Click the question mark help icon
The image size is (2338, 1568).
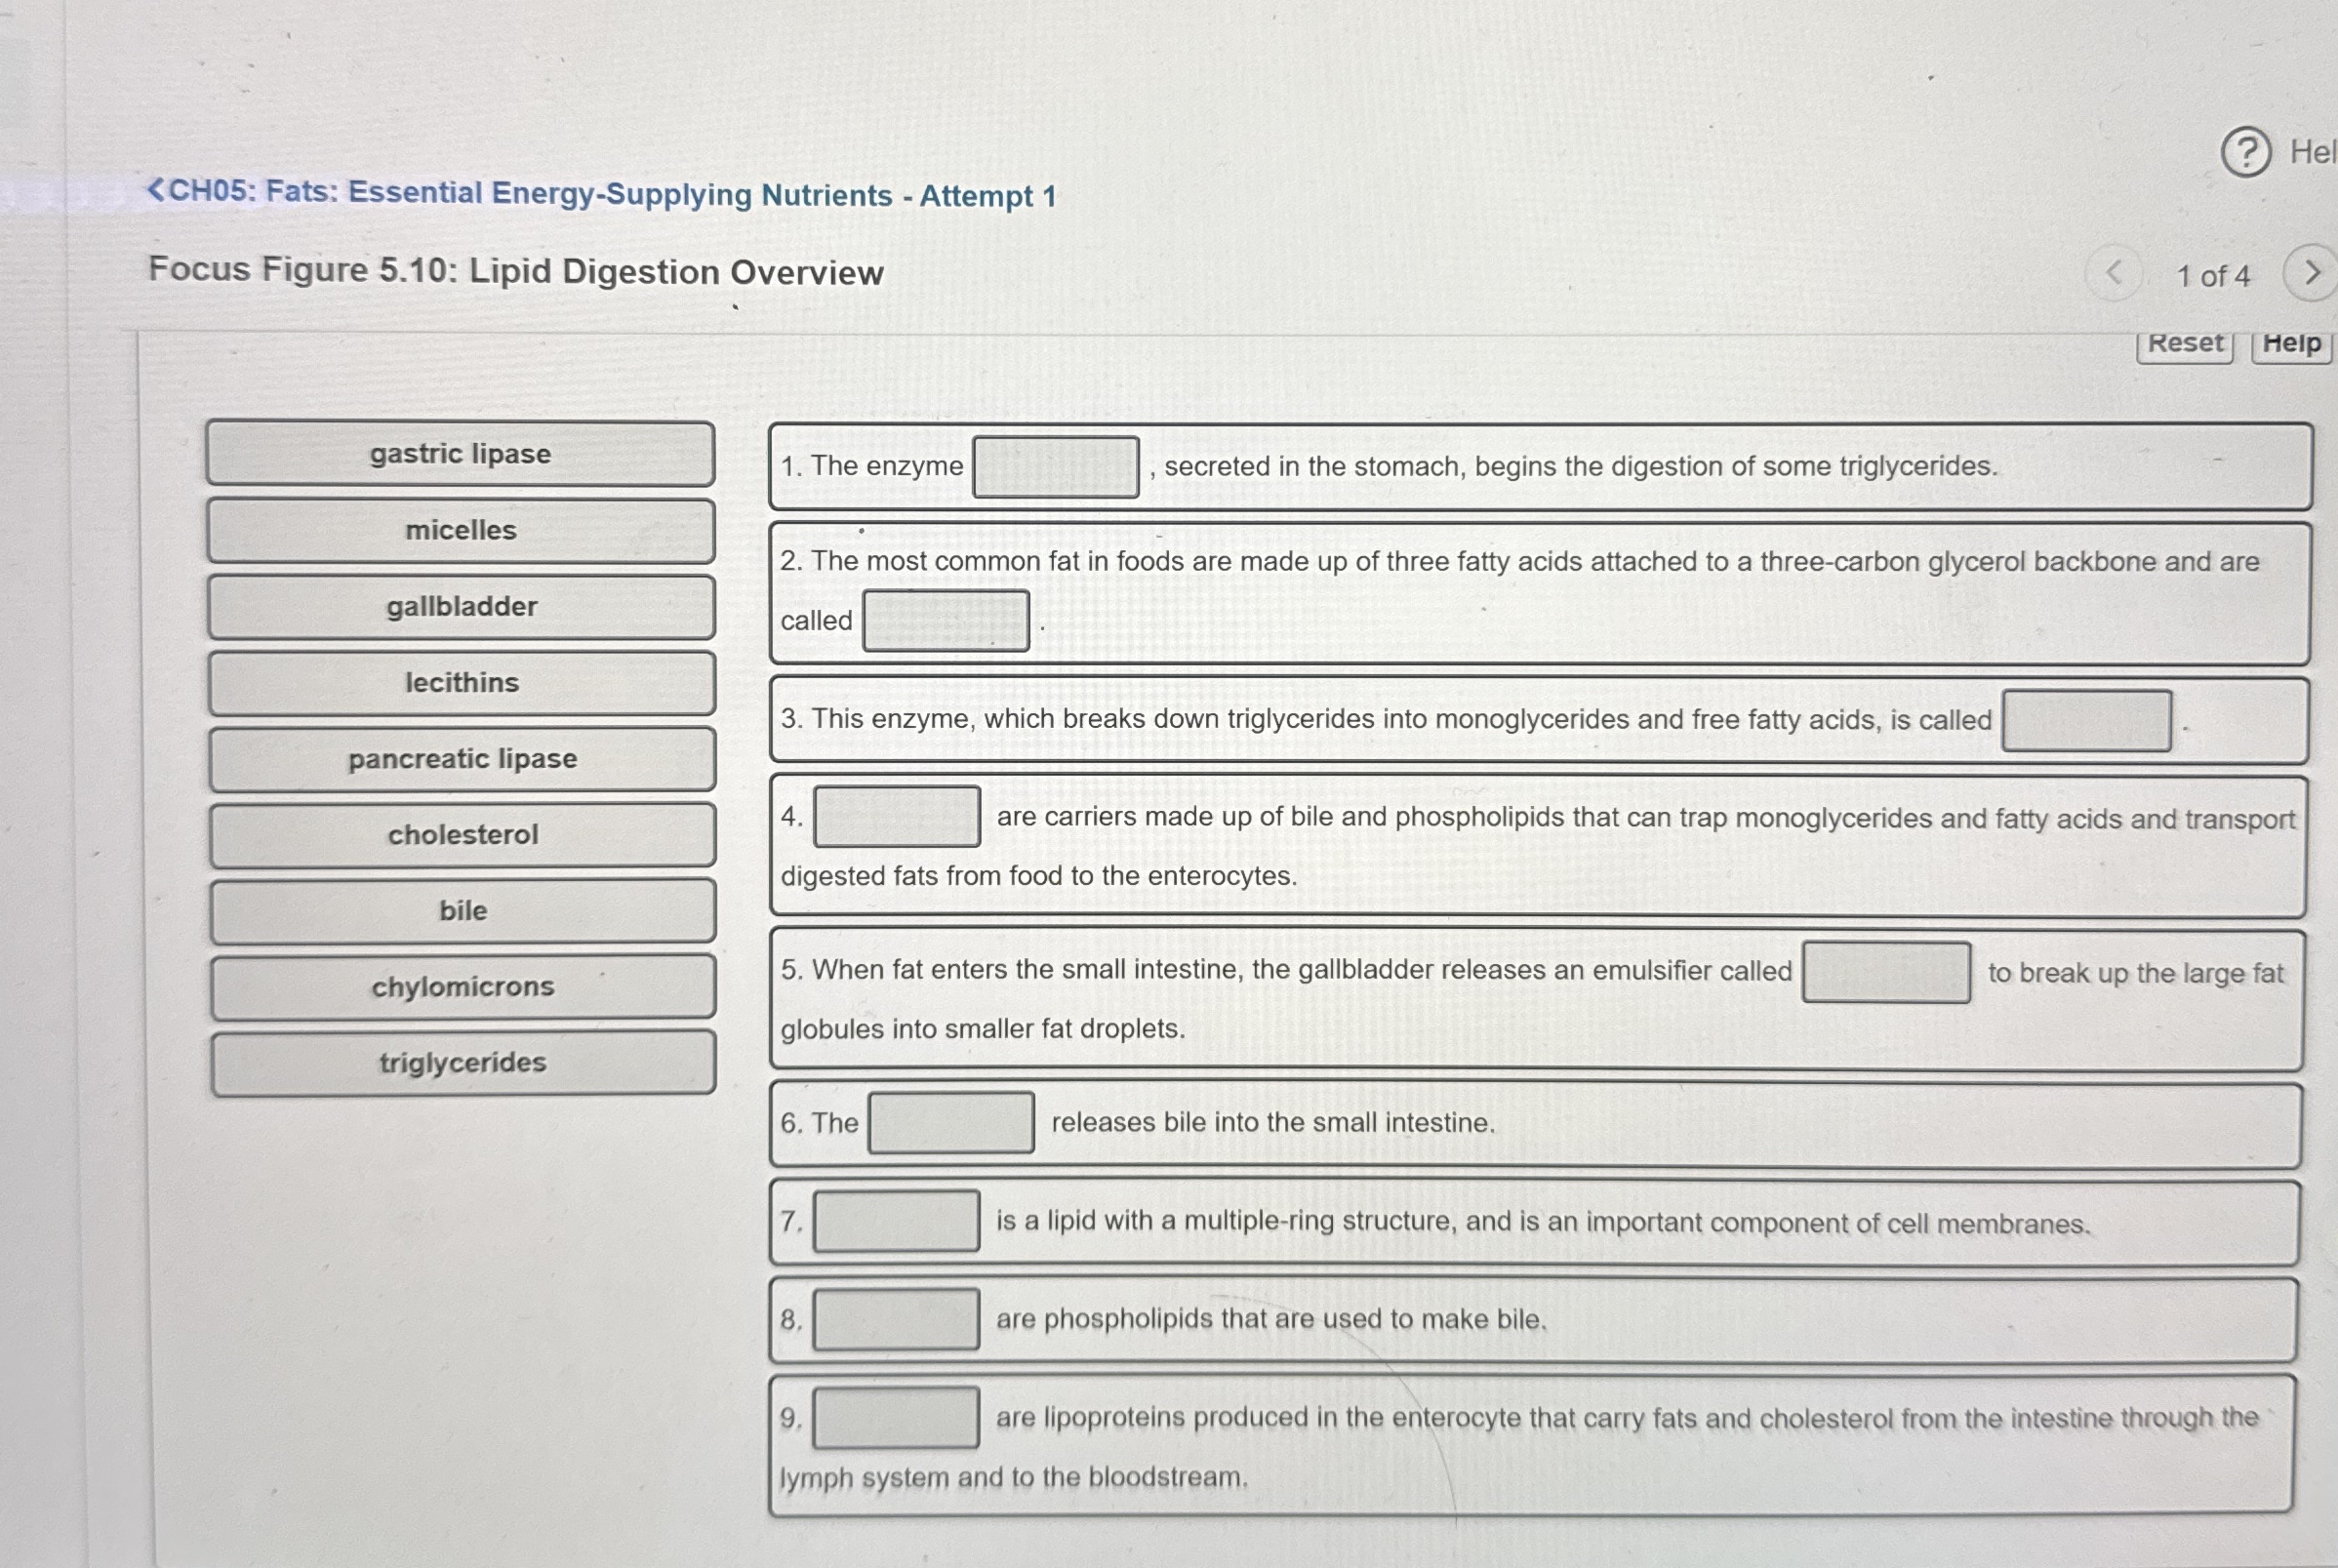(x=2246, y=153)
